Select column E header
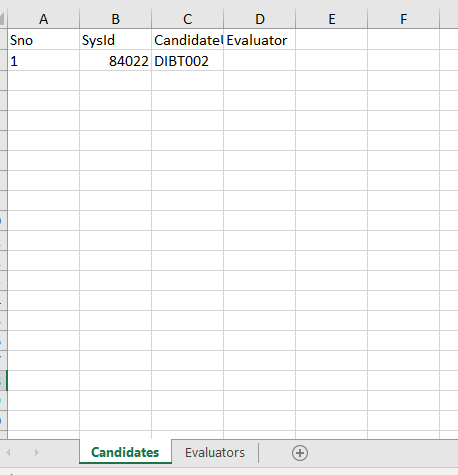458x475 pixels. (x=331, y=19)
